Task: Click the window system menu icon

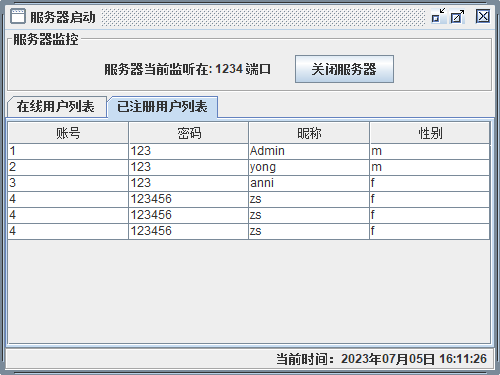Action: tap(18, 16)
